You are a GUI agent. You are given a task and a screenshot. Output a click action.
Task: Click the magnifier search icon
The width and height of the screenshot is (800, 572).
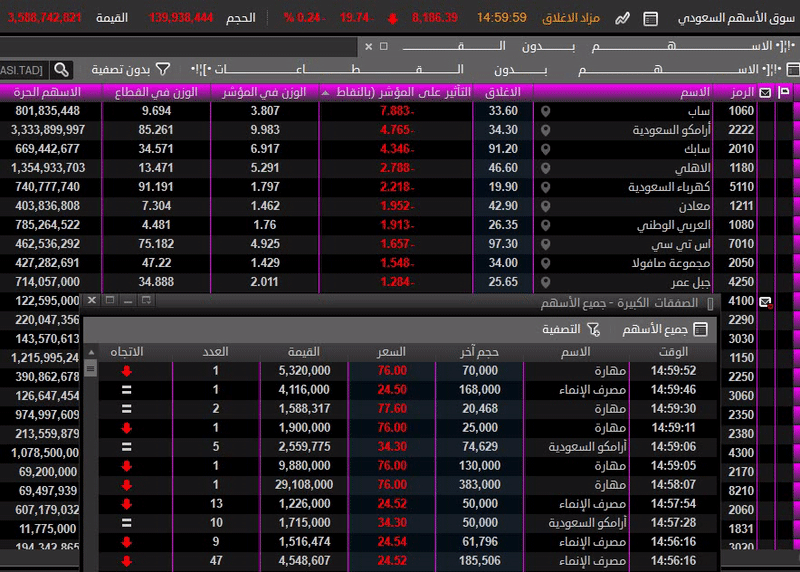click(62, 69)
